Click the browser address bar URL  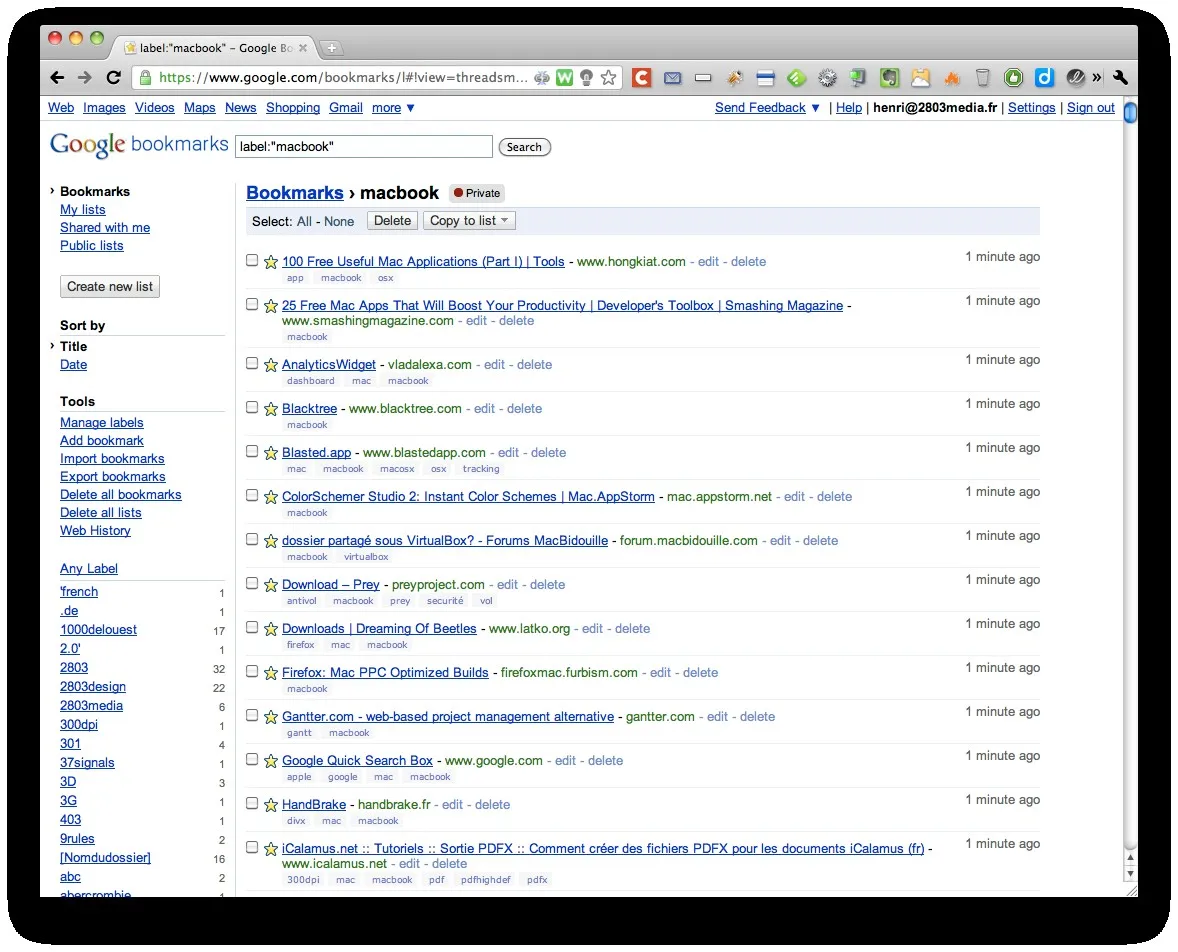tap(343, 77)
